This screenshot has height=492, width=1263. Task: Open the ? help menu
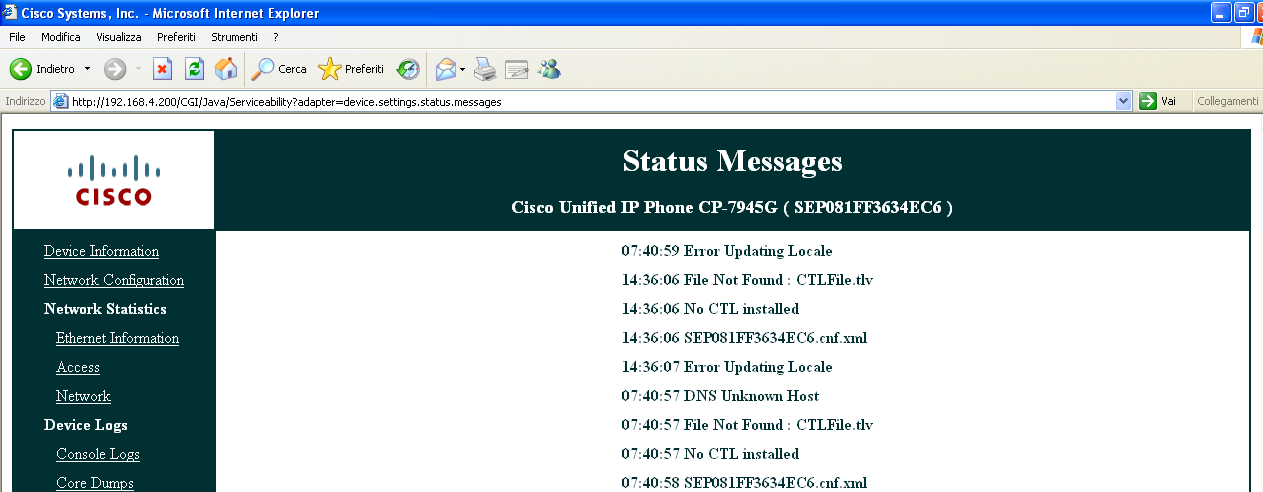(276, 37)
